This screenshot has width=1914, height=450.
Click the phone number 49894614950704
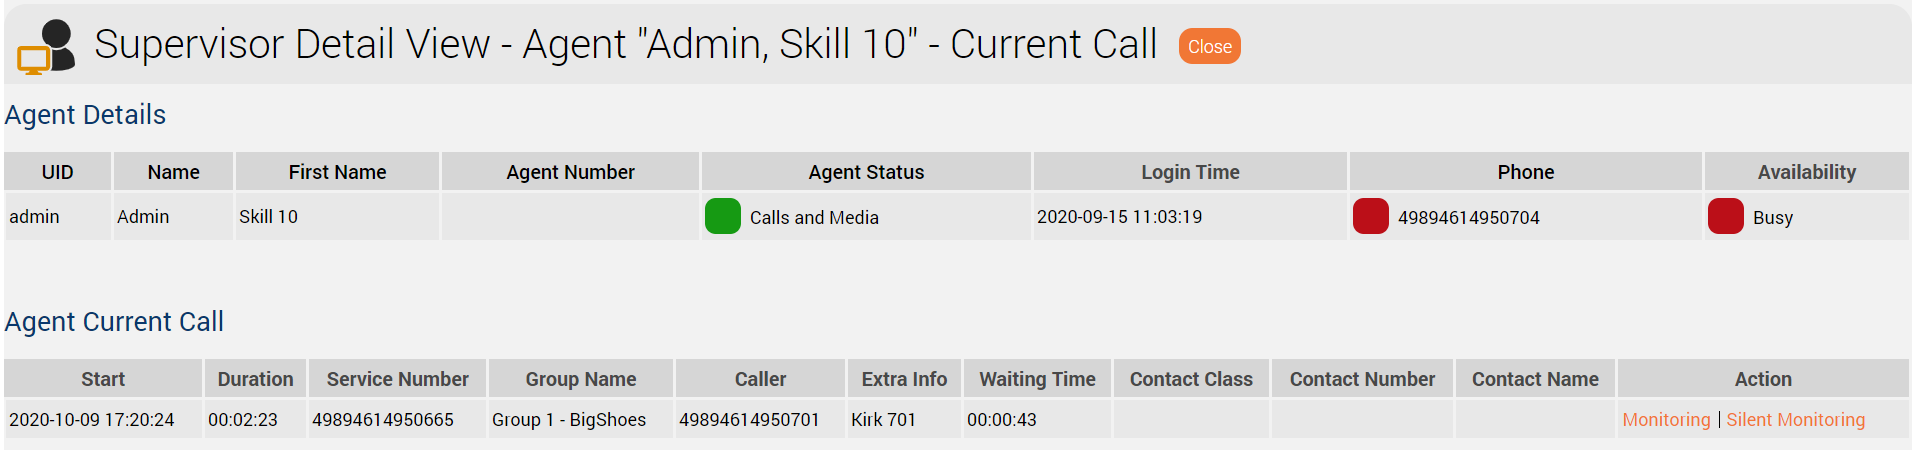tap(1469, 218)
